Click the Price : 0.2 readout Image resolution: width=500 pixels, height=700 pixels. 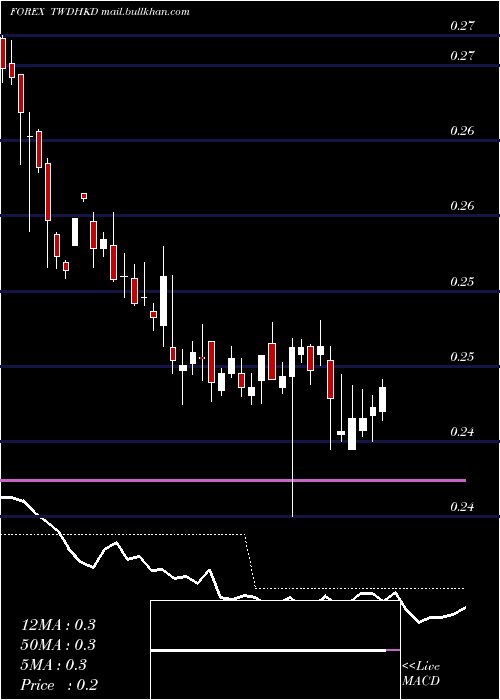tap(59, 685)
